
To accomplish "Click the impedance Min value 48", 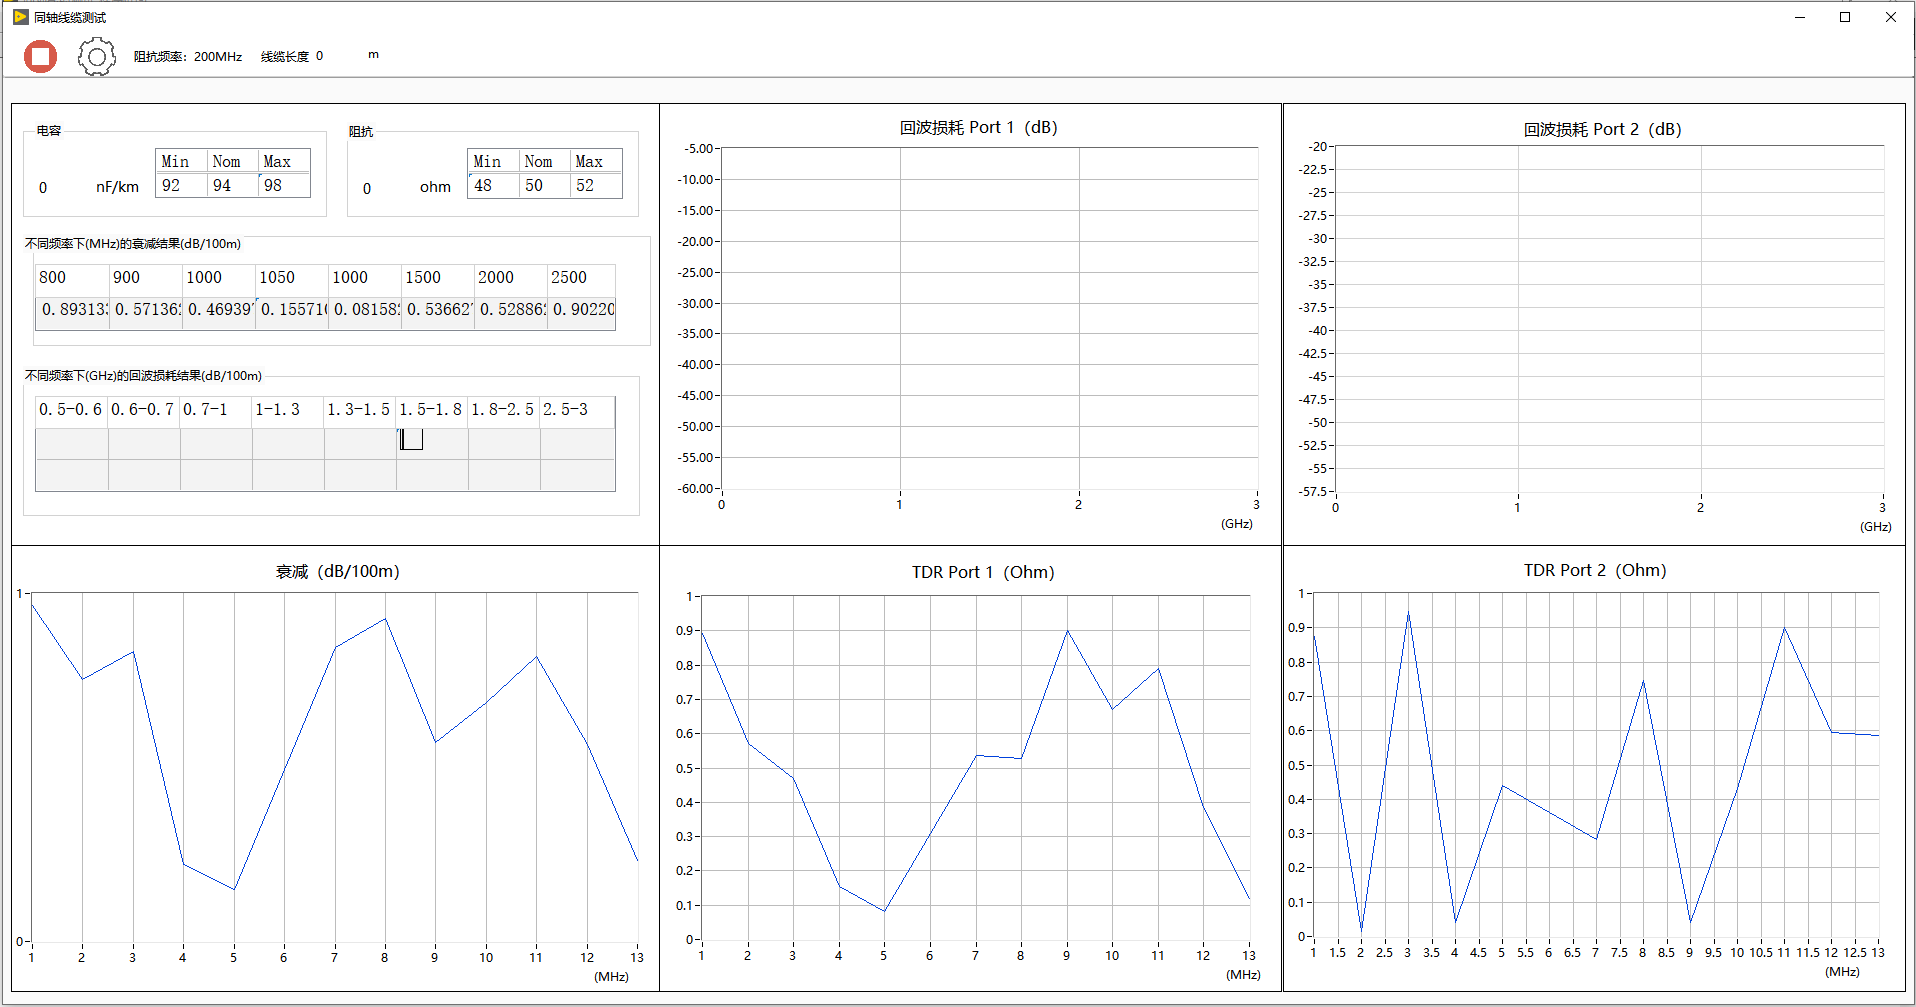I will [493, 186].
